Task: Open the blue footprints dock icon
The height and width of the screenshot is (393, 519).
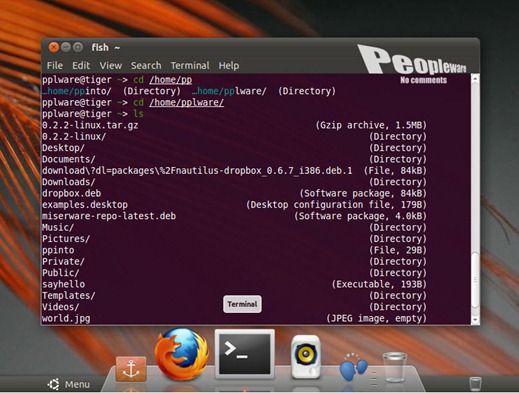Action: (x=353, y=366)
